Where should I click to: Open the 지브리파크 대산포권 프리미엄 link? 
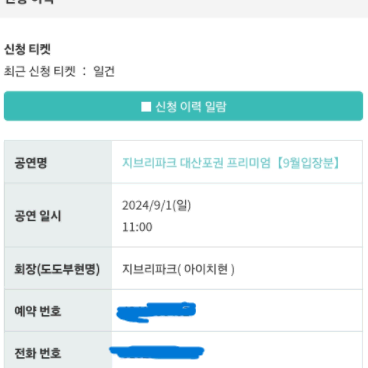tap(230, 163)
